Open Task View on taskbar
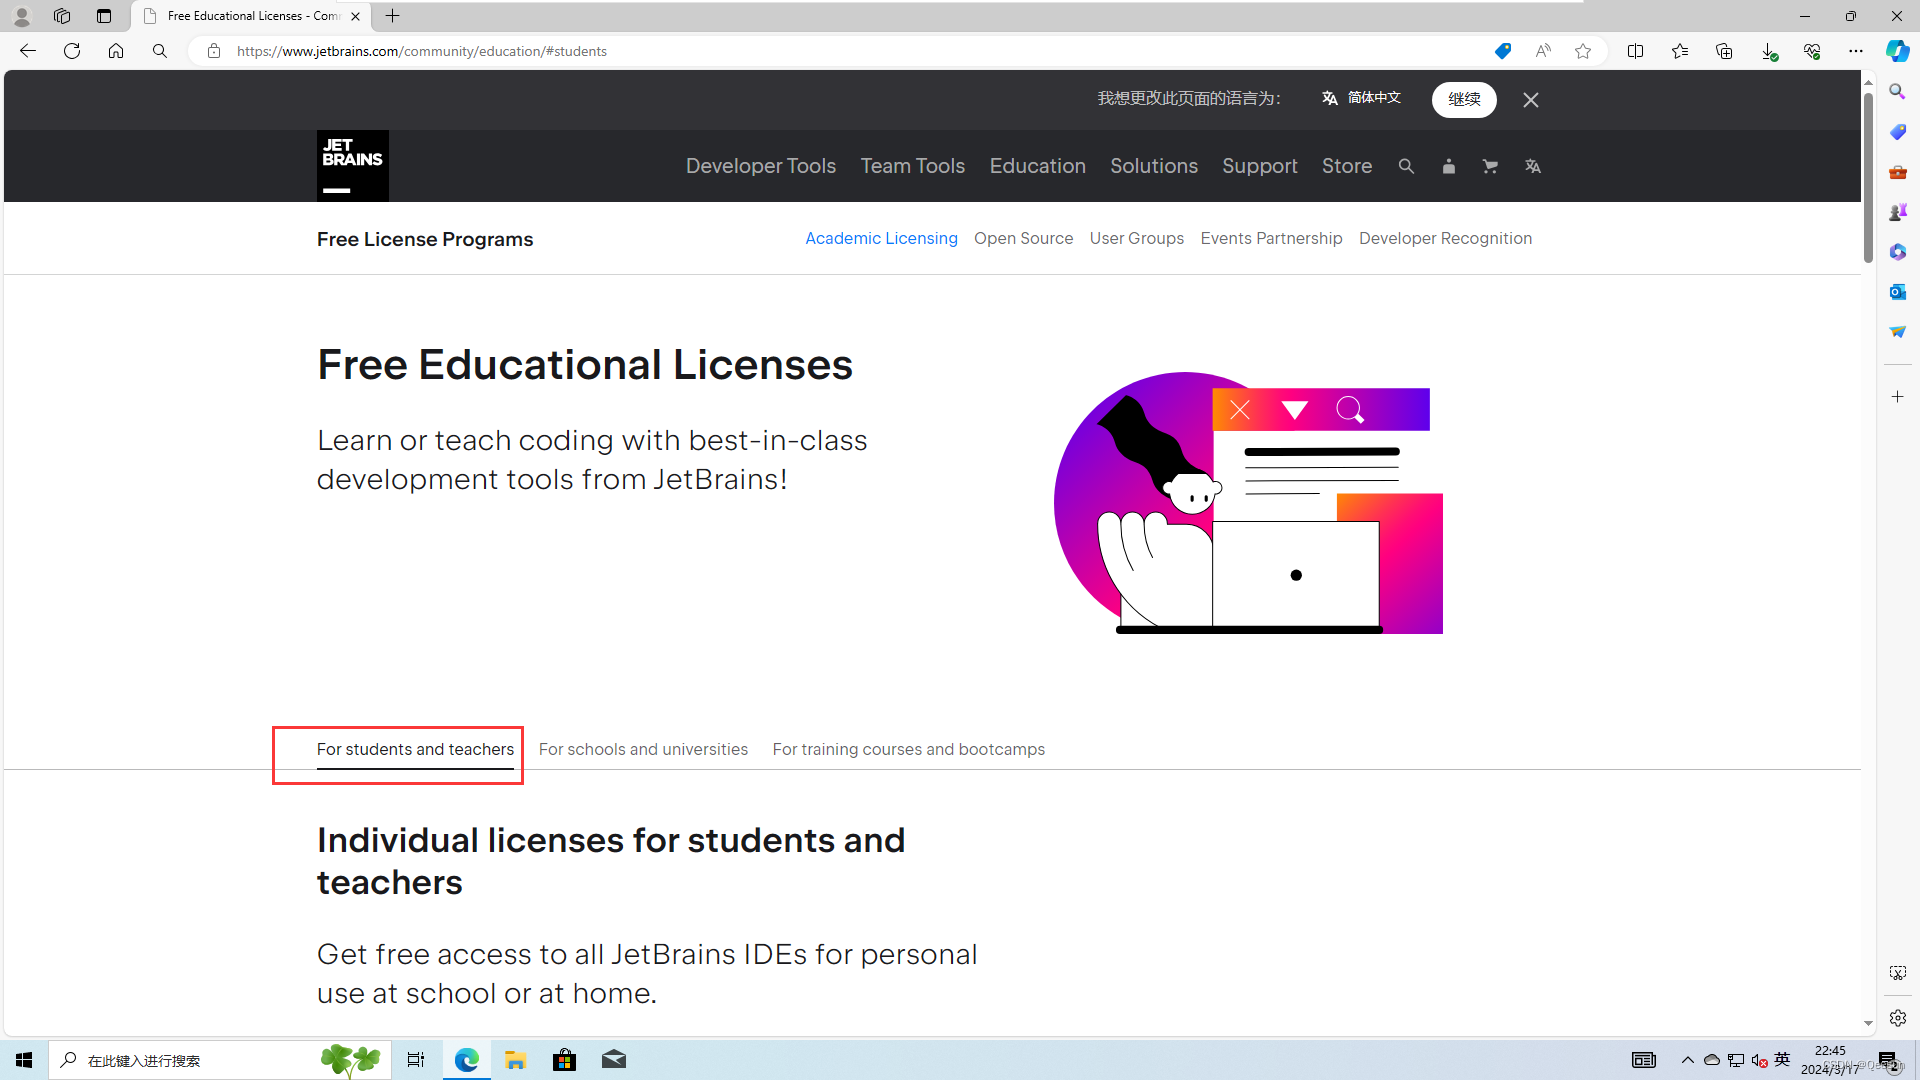 pyautogui.click(x=416, y=1060)
